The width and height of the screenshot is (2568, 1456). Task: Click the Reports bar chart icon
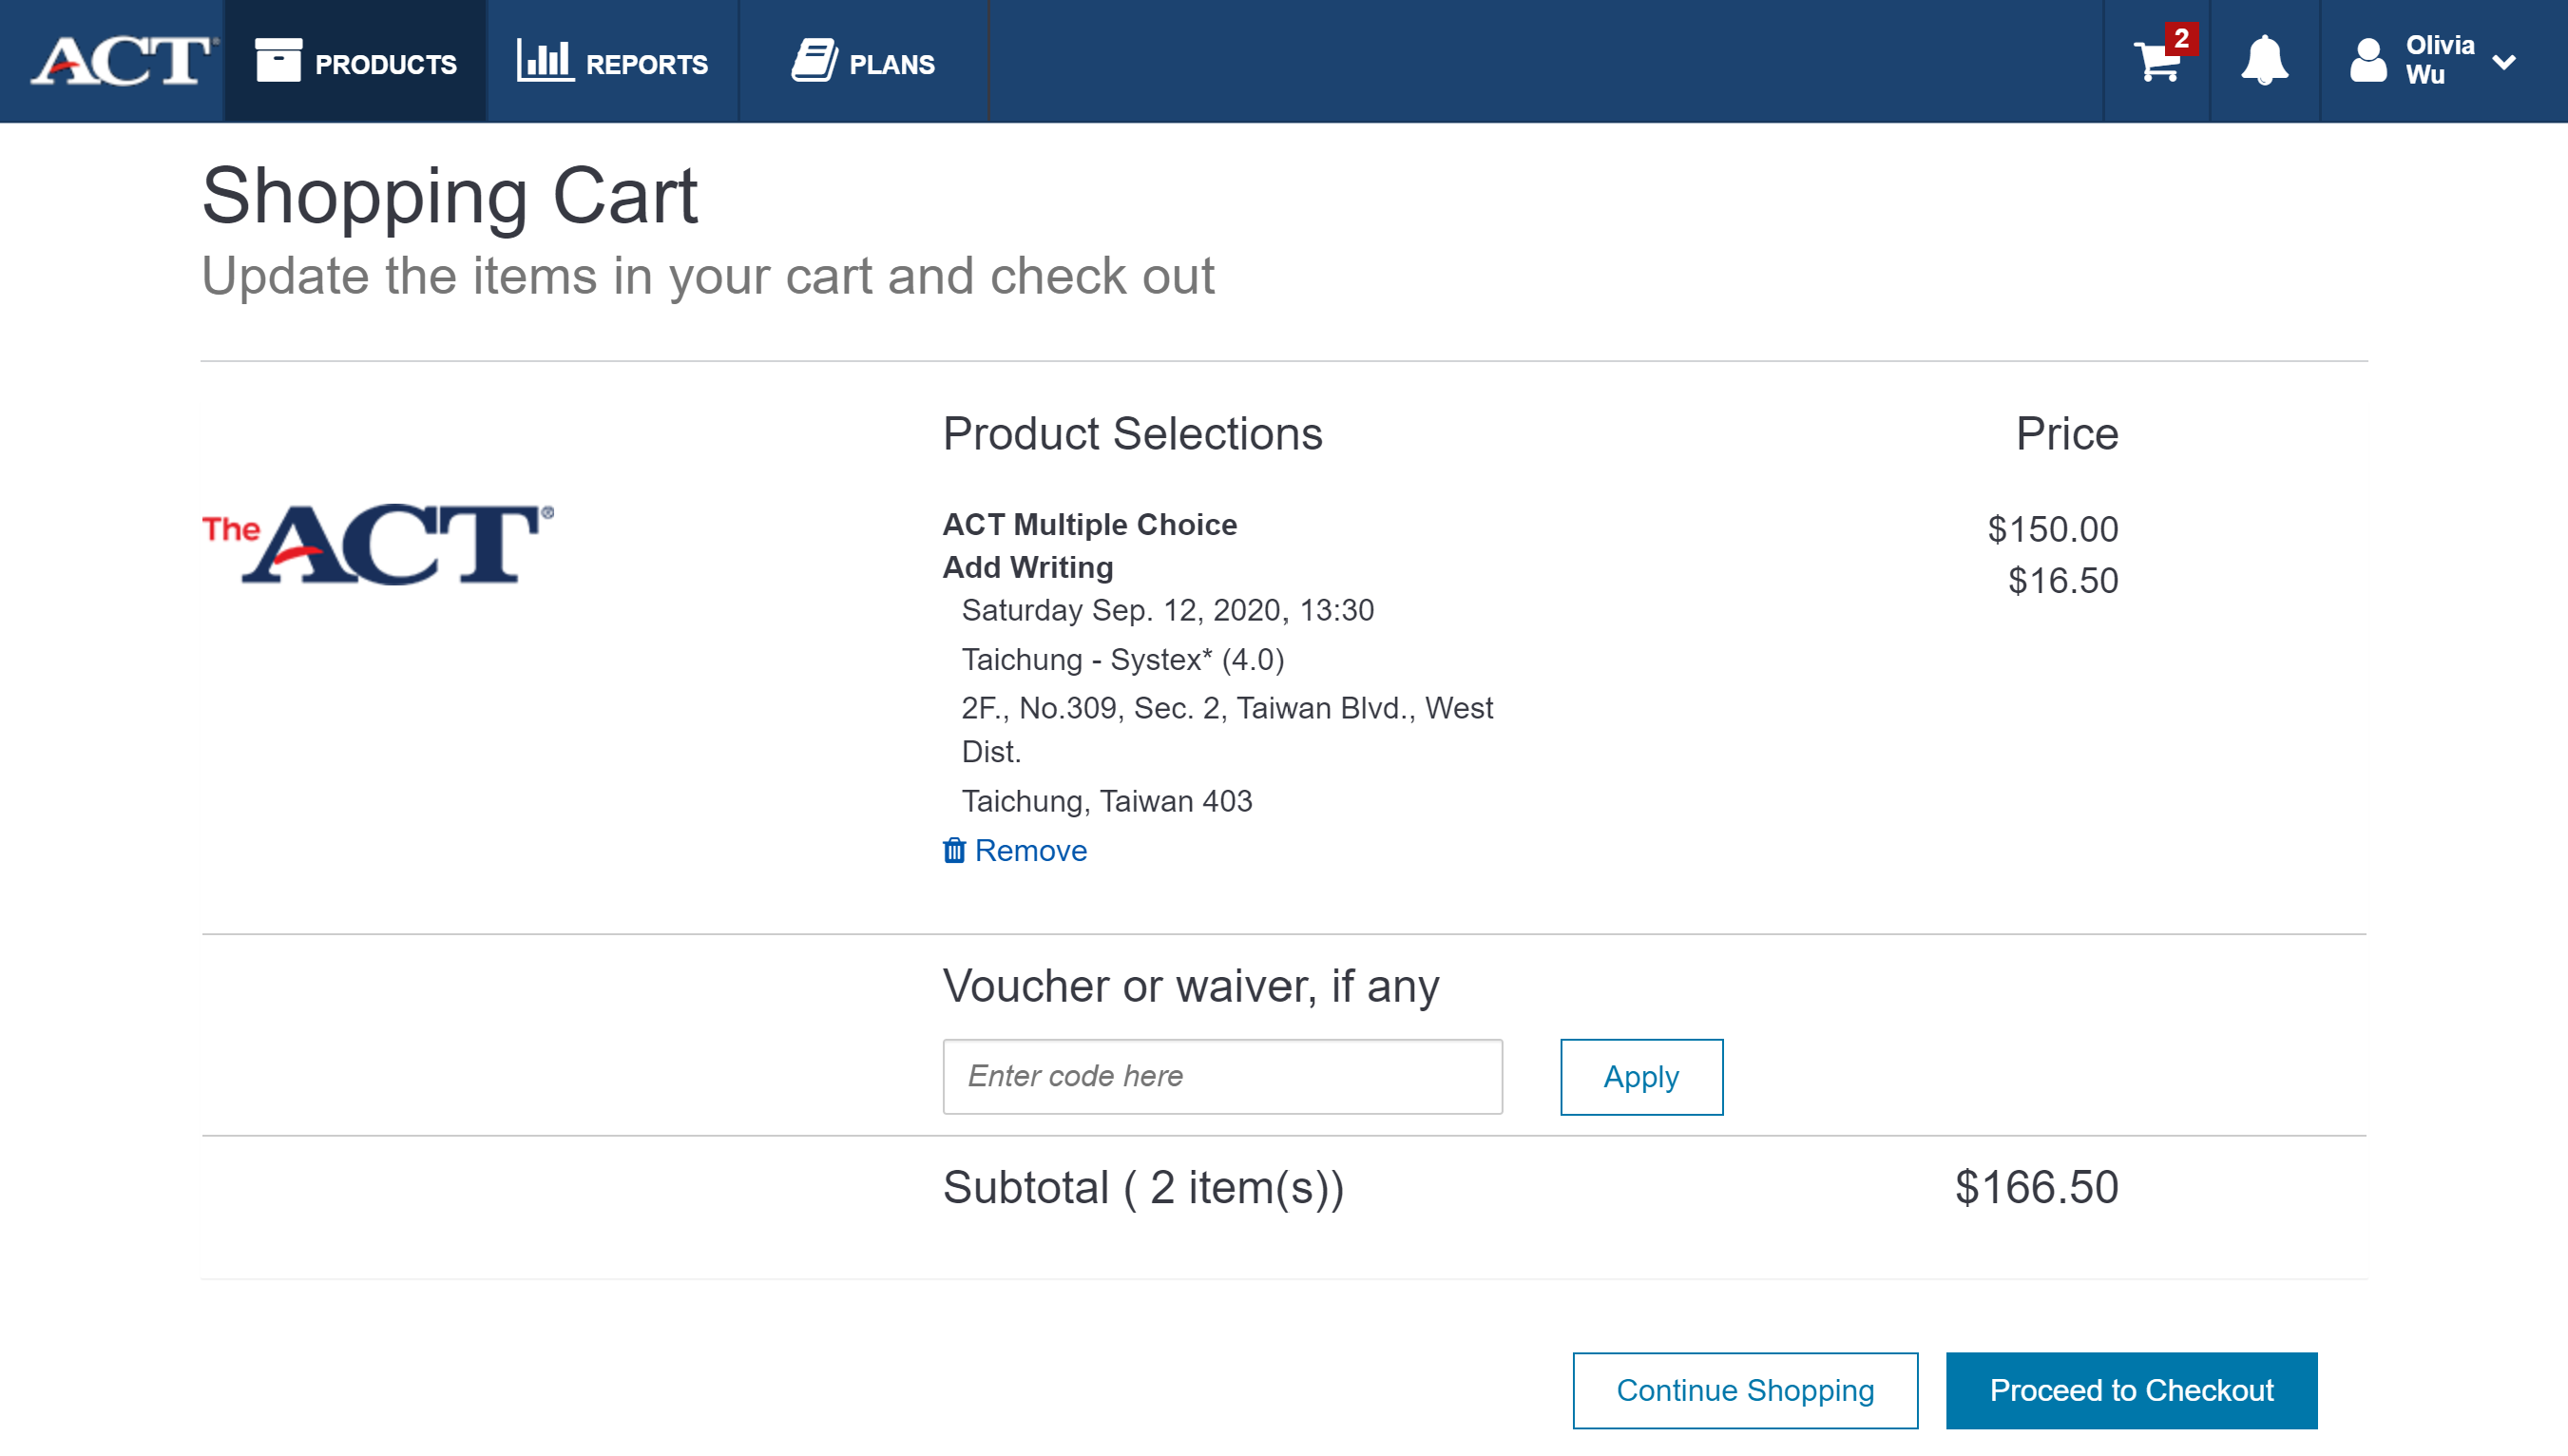click(x=544, y=62)
